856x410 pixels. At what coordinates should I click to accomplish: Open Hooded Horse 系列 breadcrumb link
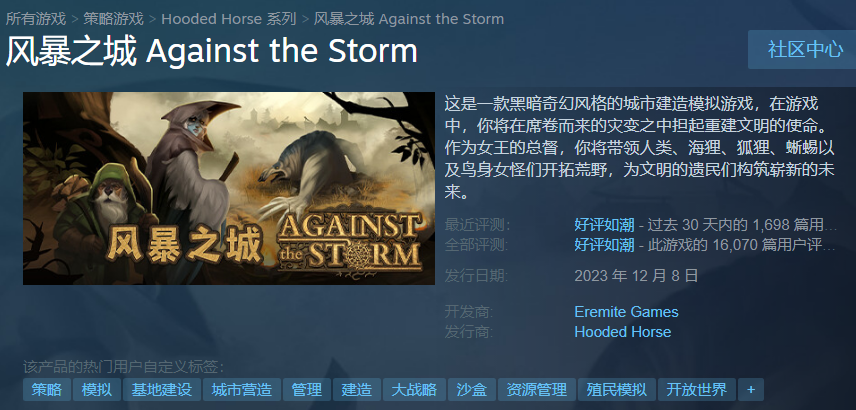pyautogui.click(x=229, y=19)
